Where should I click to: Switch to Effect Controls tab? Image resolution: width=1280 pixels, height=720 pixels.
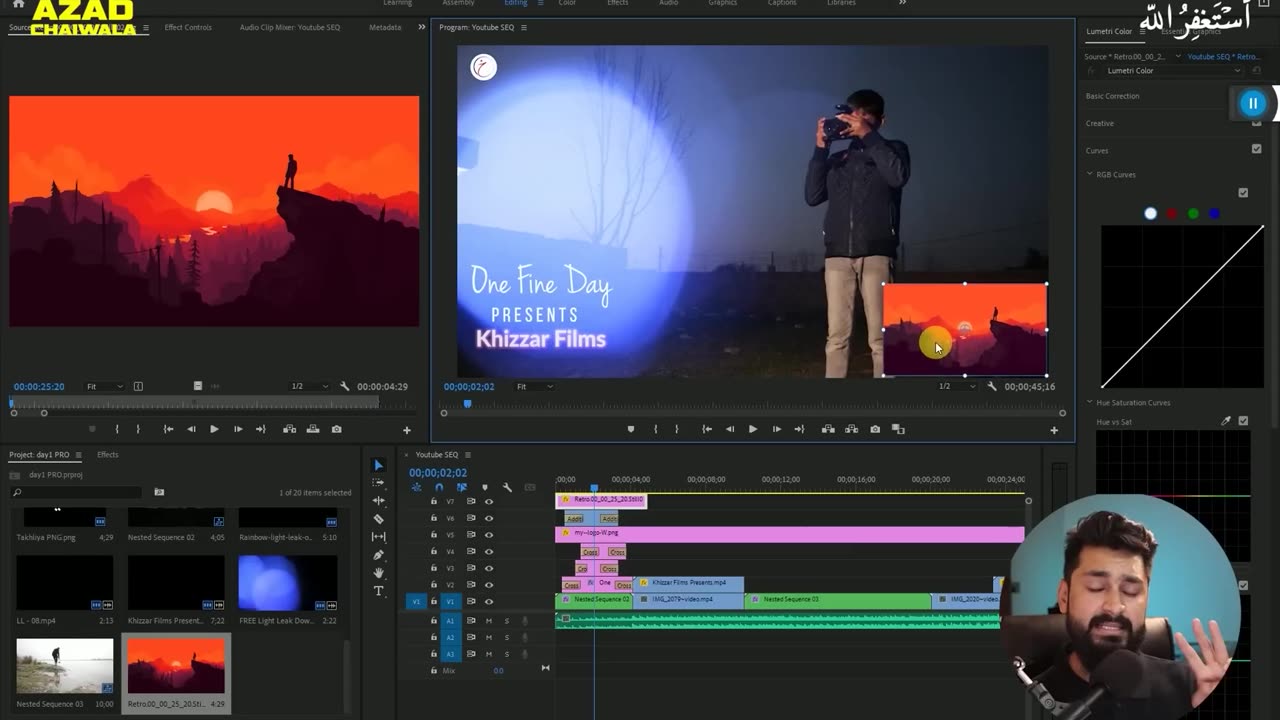click(188, 27)
